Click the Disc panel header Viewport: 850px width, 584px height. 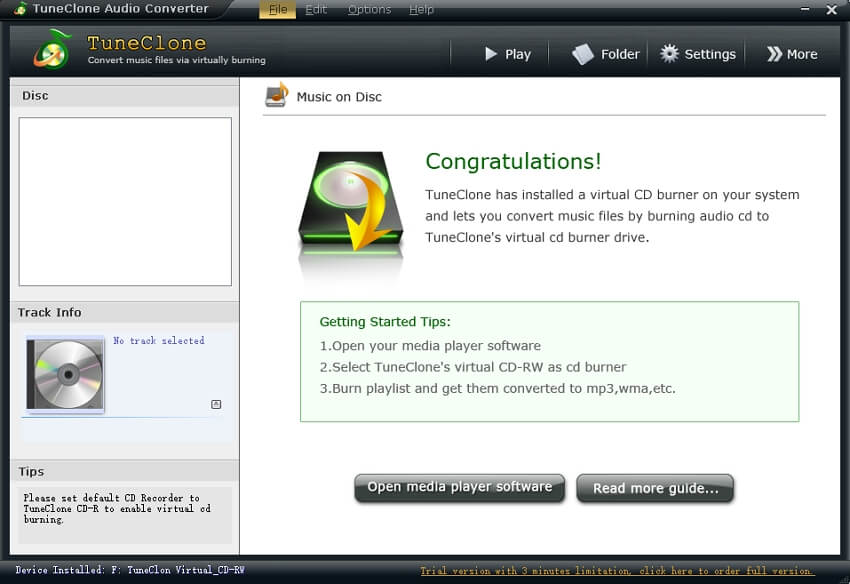(125, 95)
